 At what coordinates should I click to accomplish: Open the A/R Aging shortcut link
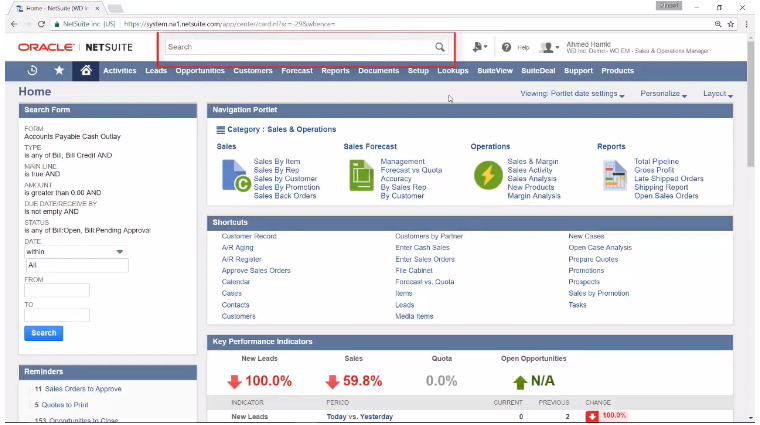(238, 248)
